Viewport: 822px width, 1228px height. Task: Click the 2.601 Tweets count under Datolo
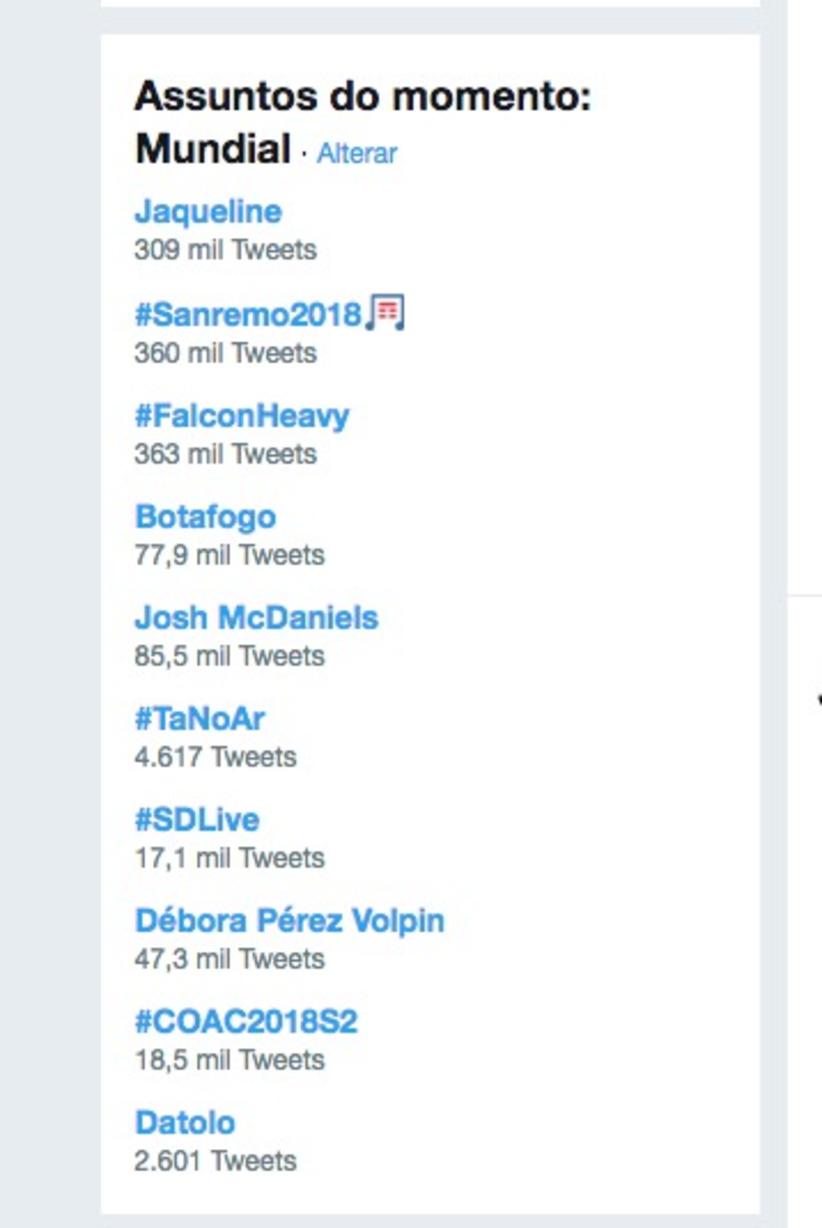[x=215, y=1161]
